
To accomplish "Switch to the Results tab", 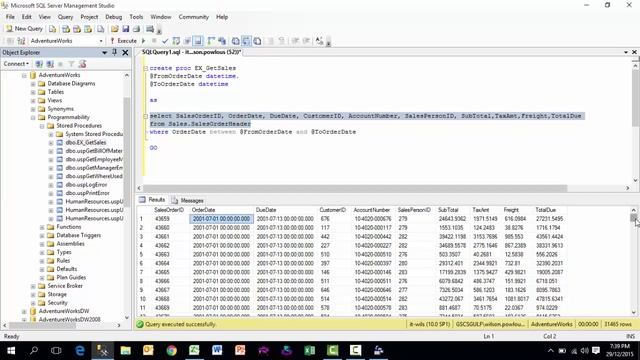I will point(152,200).
